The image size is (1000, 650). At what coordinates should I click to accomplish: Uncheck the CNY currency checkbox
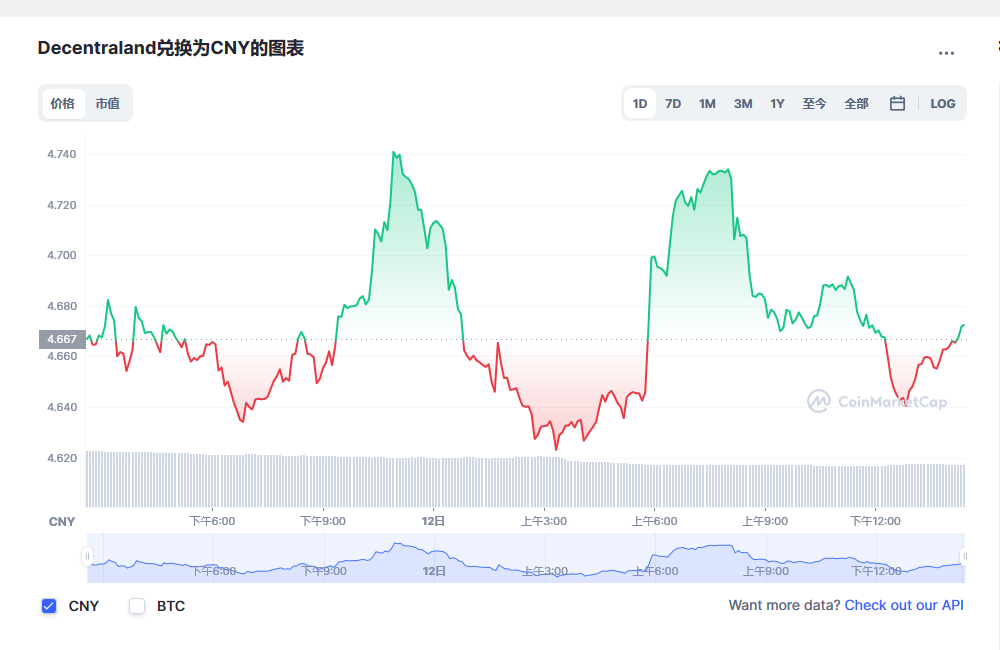tap(49, 606)
